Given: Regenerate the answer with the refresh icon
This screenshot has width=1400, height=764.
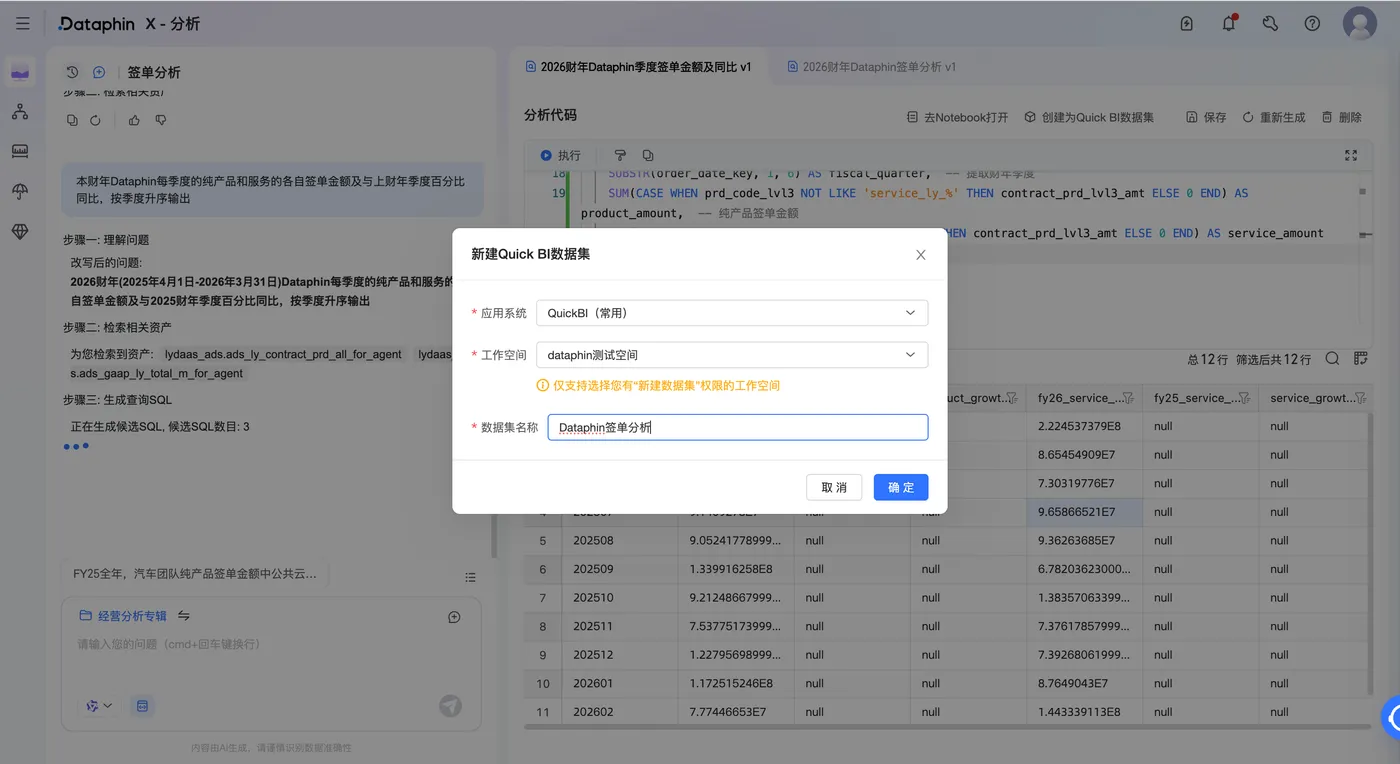Looking at the screenshot, I should pos(95,120).
